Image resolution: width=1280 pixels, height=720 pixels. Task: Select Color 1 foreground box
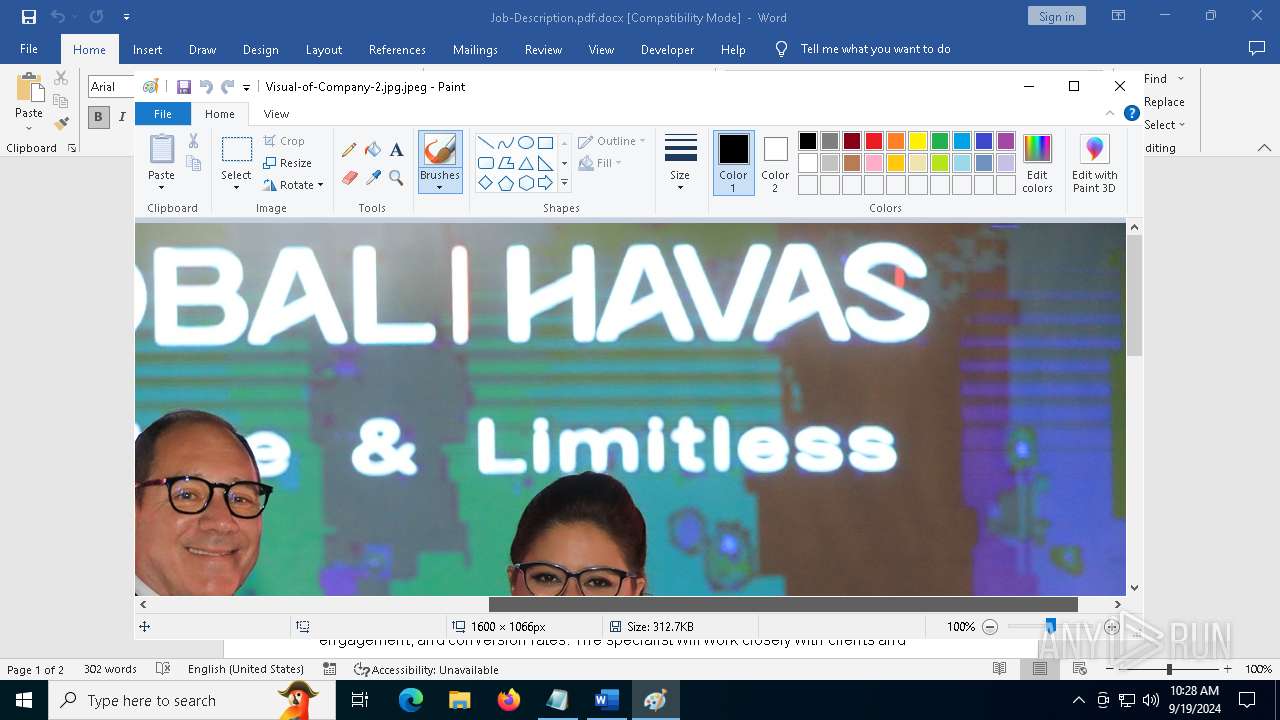pyautogui.click(x=733, y=163)
